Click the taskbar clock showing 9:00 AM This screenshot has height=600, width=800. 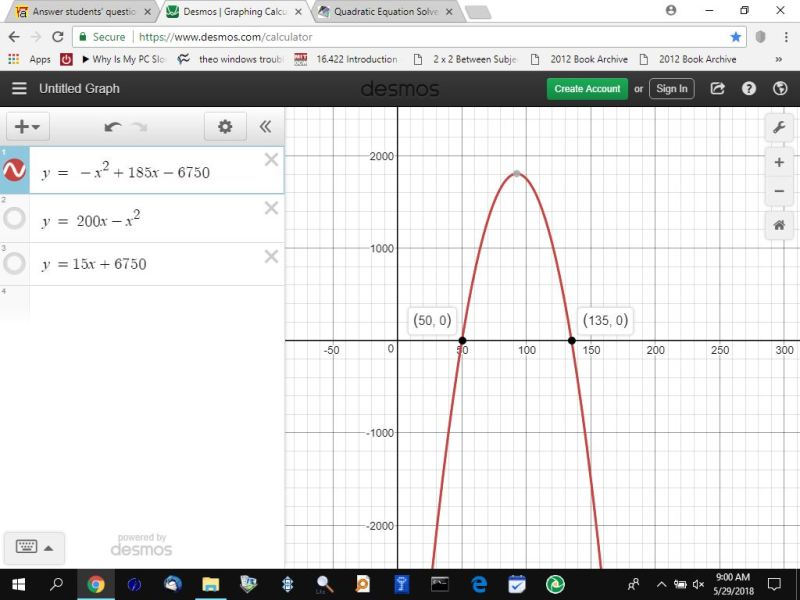pyautogui.click(x=733, y=584)
